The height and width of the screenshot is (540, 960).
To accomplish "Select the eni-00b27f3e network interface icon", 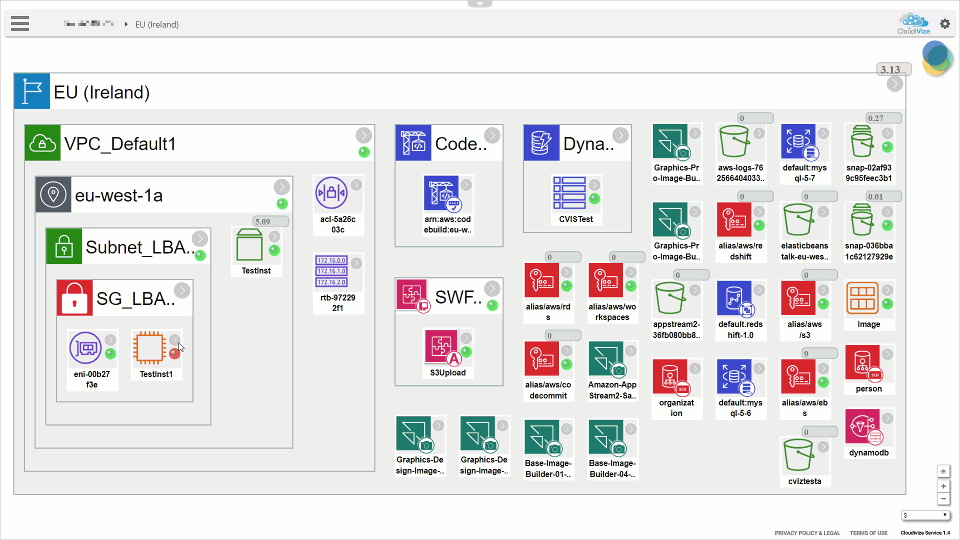I will [x=85, y=348].
